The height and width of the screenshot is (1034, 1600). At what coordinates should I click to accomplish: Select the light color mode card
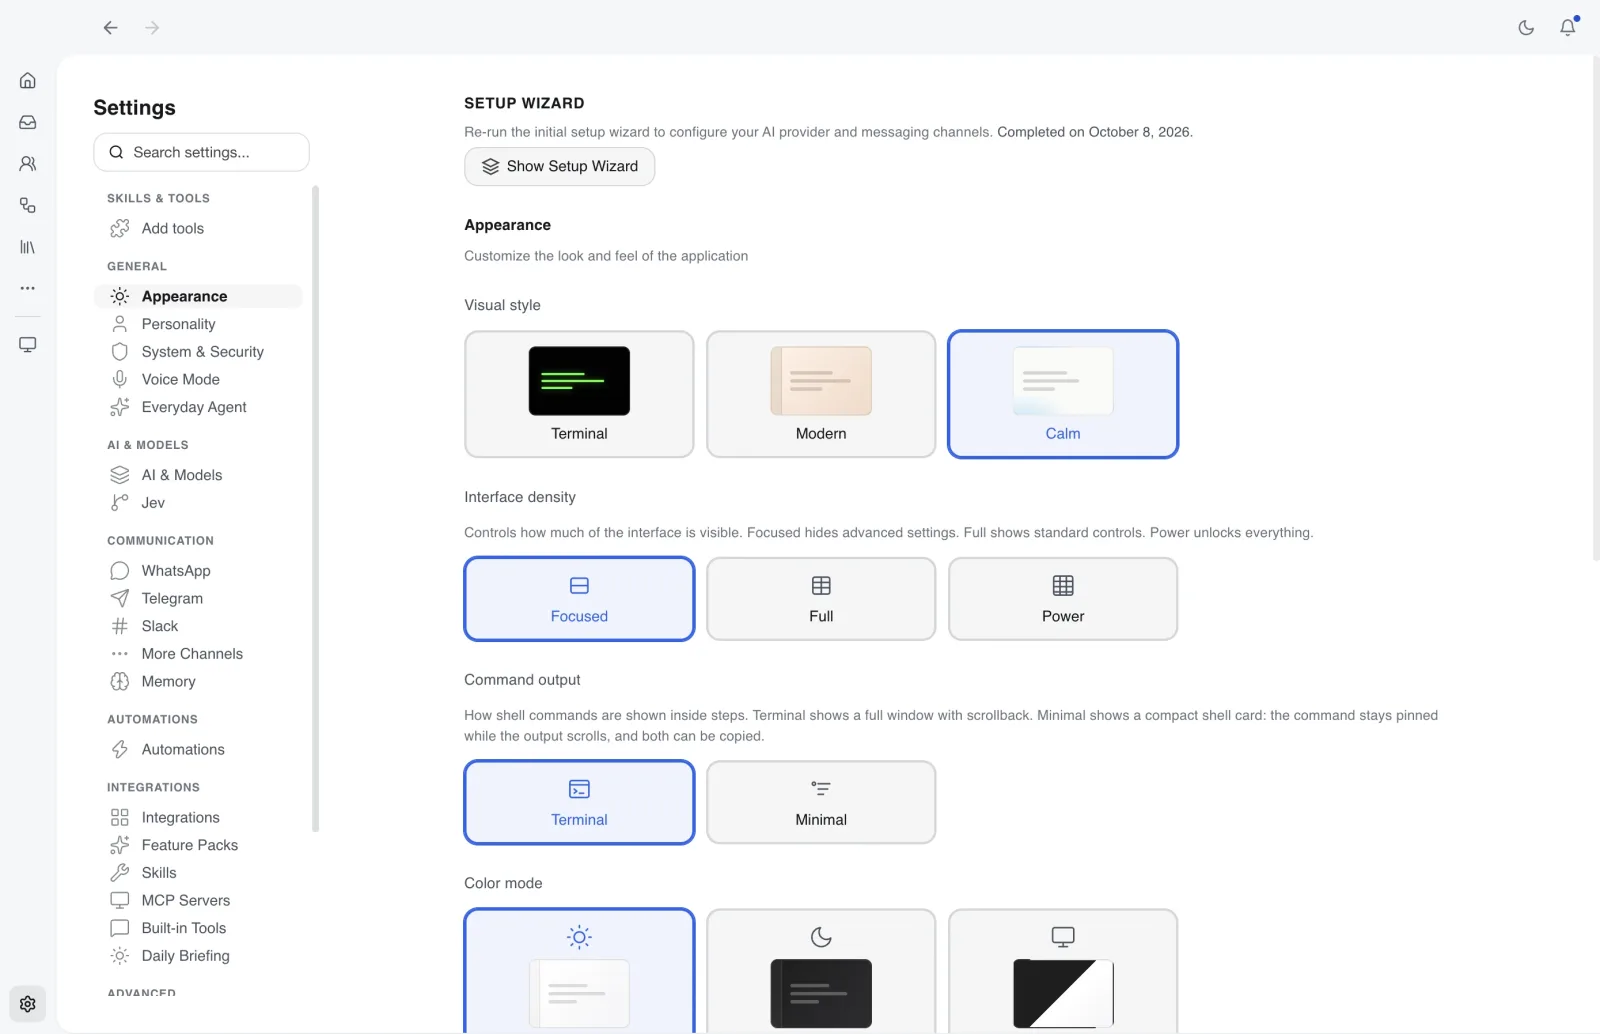click(x=579, y=971)
